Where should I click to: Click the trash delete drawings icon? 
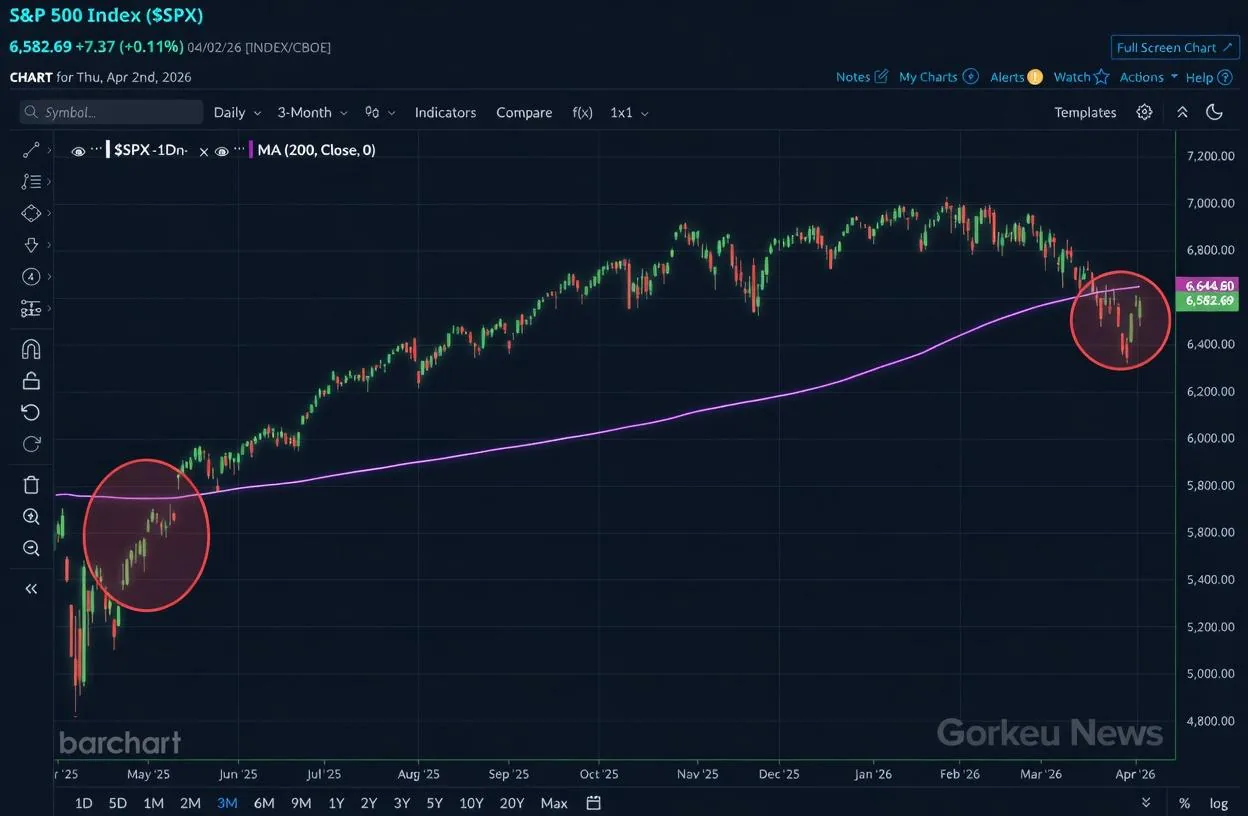pos(31,485)
